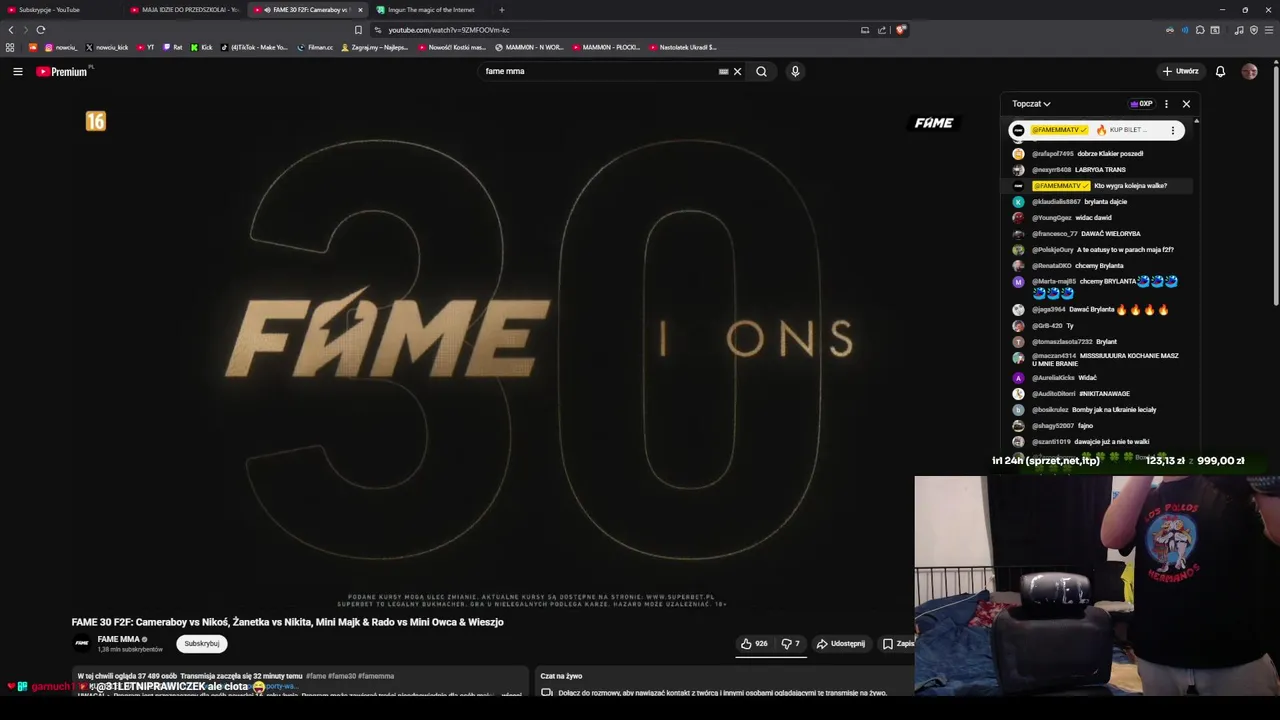Screen dimensions: 1280x720
Task: Open the Filman.cc bookmark
Action: pyautogui.click(x=315, y=47)
